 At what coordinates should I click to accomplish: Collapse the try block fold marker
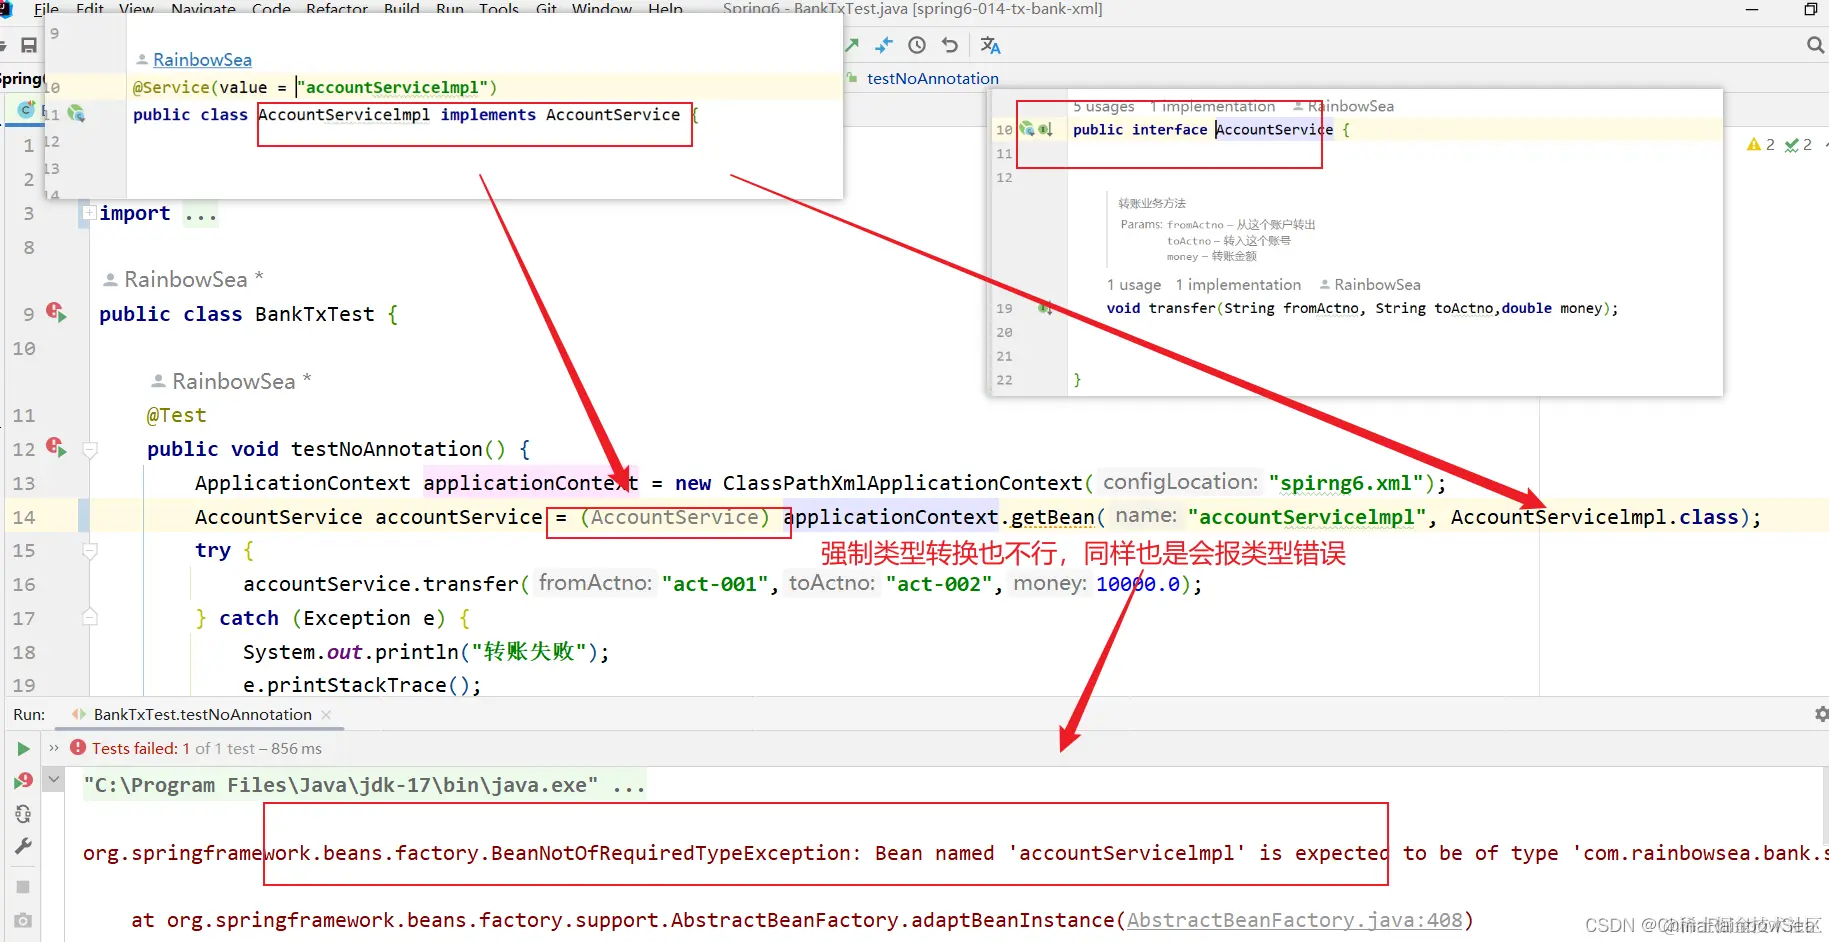pyautogui.click(x=90, y=550)
